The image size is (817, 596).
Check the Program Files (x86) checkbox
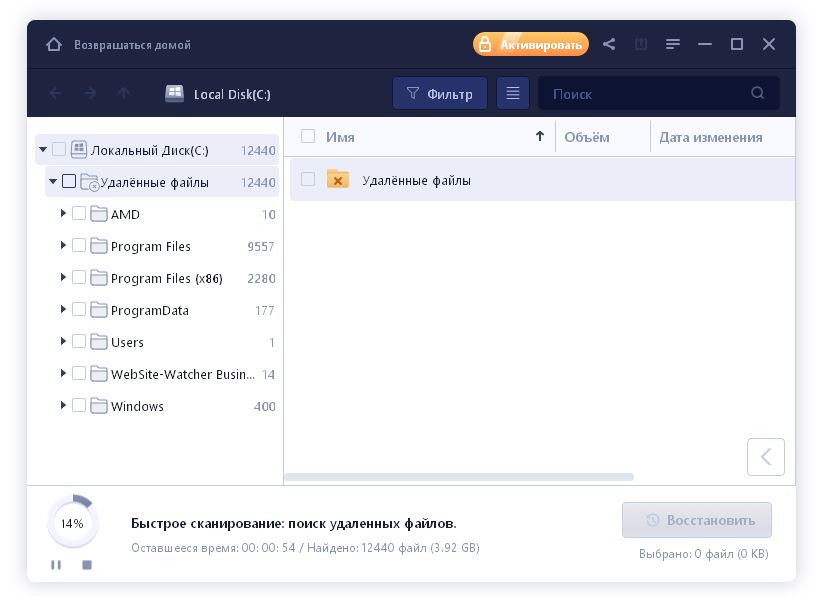[x=79, y=277]
